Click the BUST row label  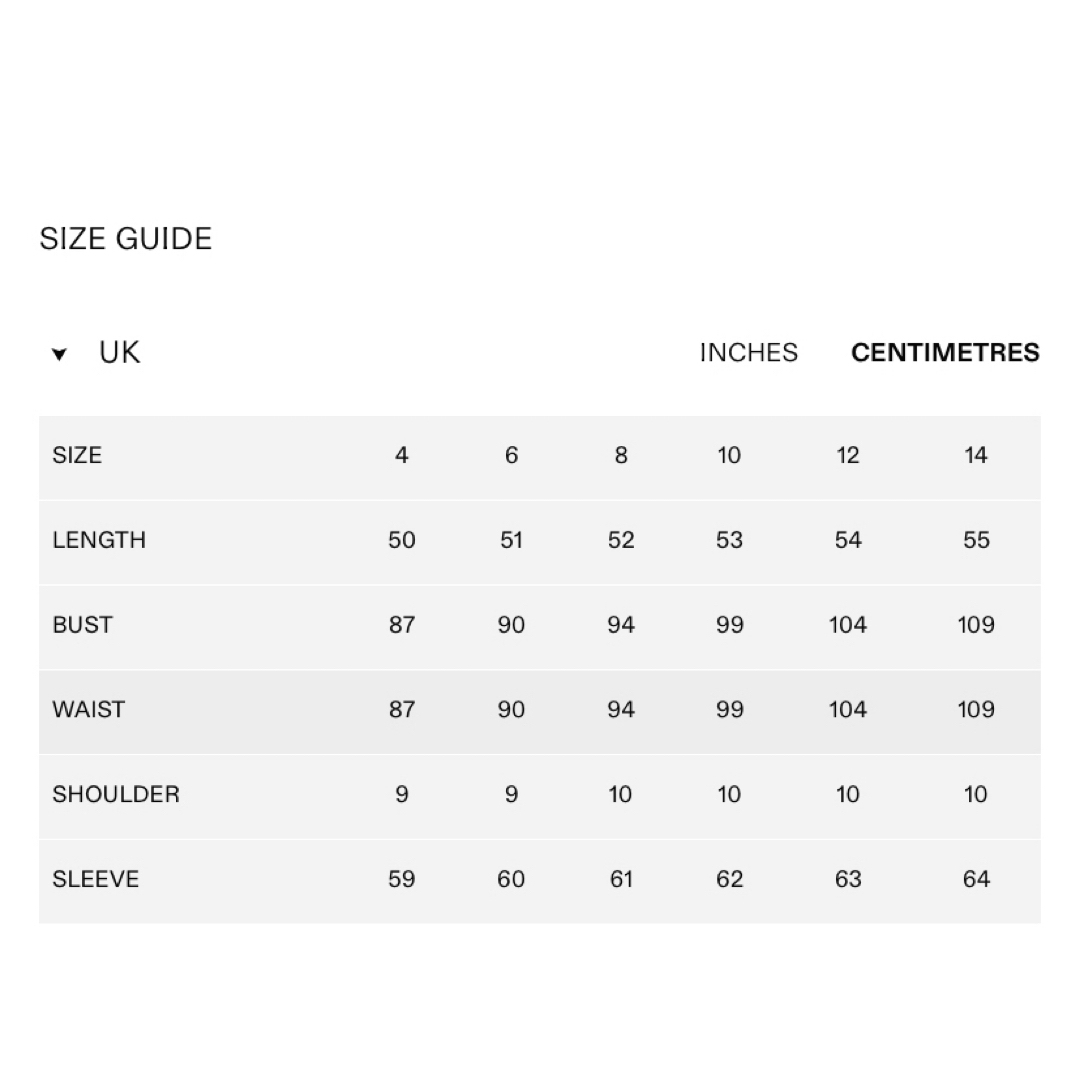pyautogui.click(x=83, y=625)
